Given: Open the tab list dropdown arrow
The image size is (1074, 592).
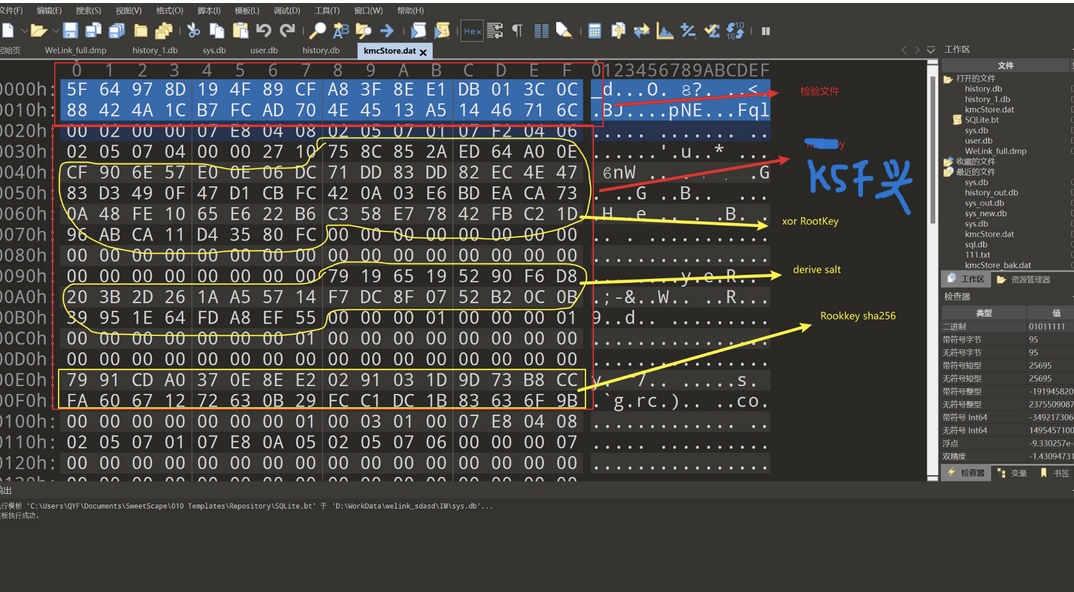Looking at the screenshot, I should point(930,50).
